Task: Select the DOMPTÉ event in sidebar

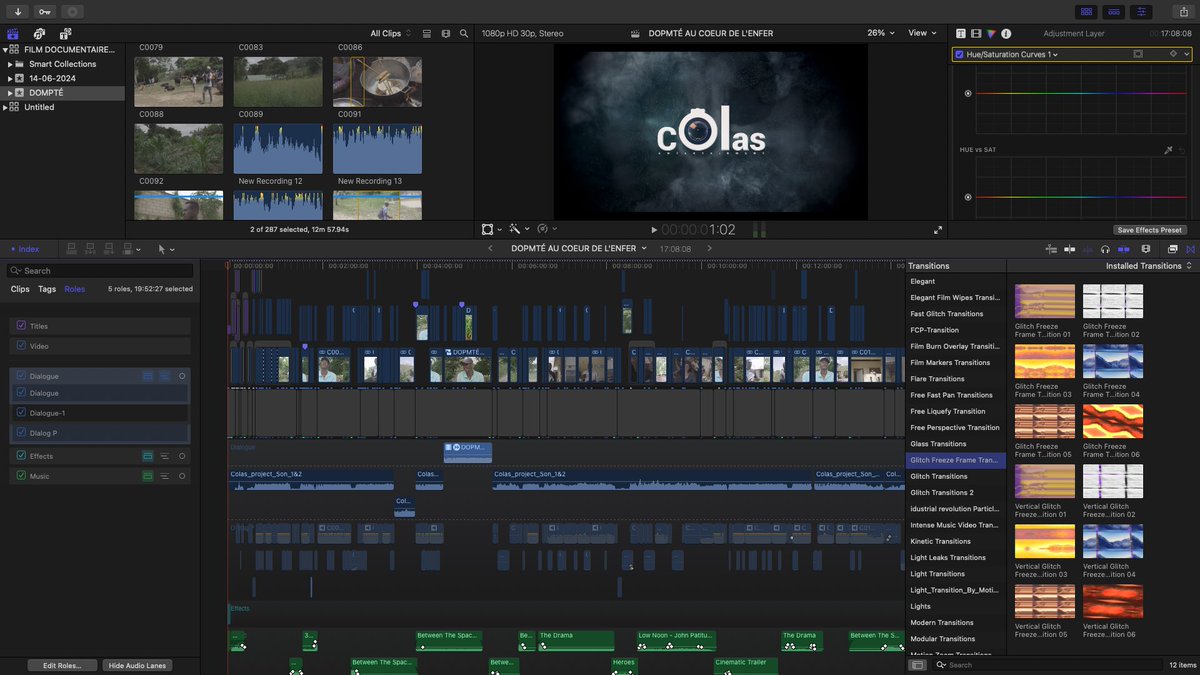Action: pos(63,93)
